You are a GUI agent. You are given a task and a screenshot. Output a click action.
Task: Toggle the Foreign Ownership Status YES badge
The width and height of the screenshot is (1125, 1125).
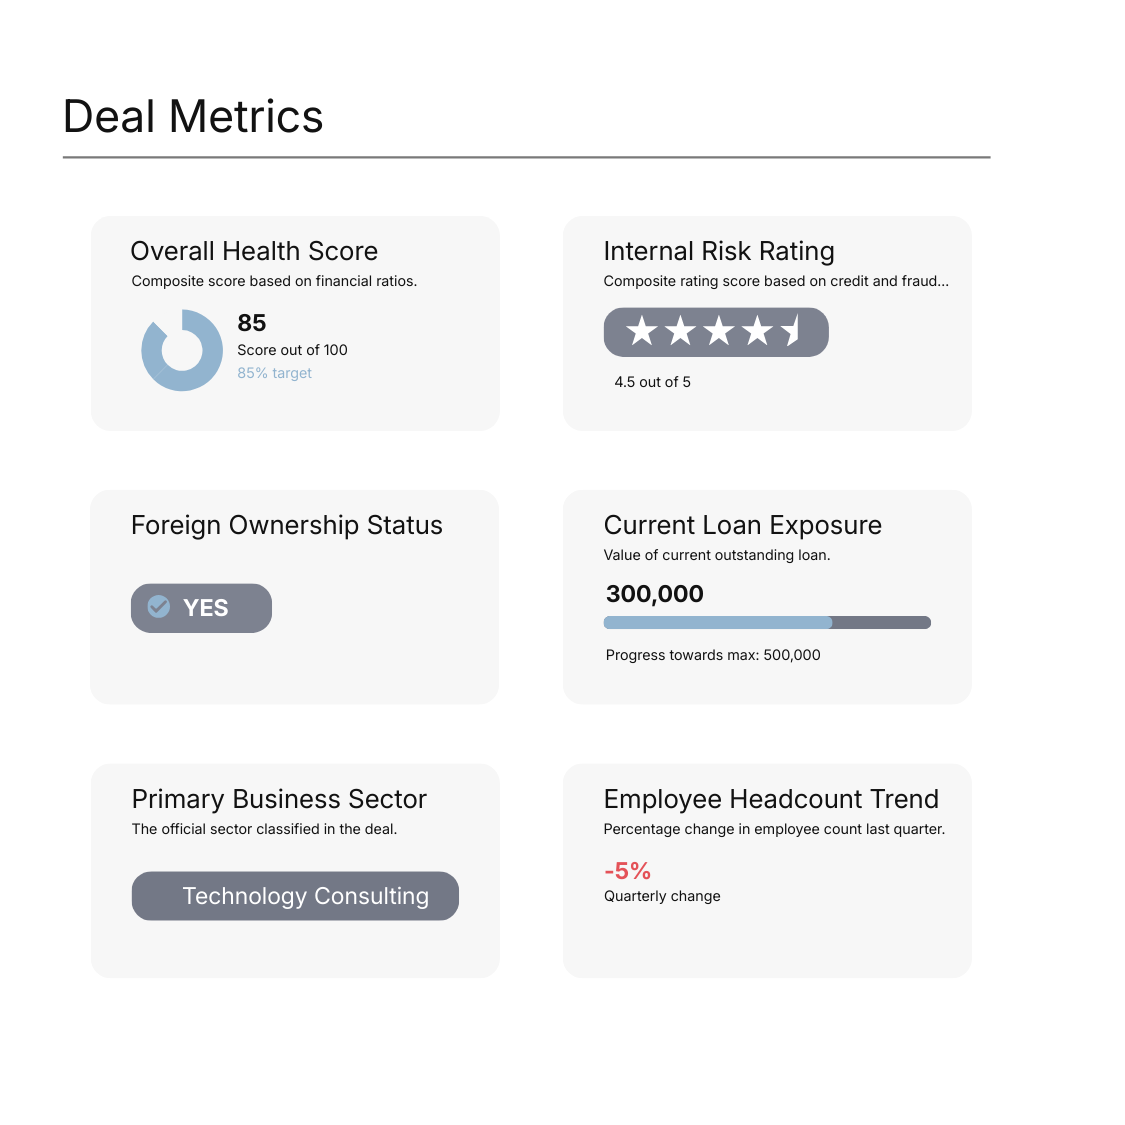coord(201,607)
